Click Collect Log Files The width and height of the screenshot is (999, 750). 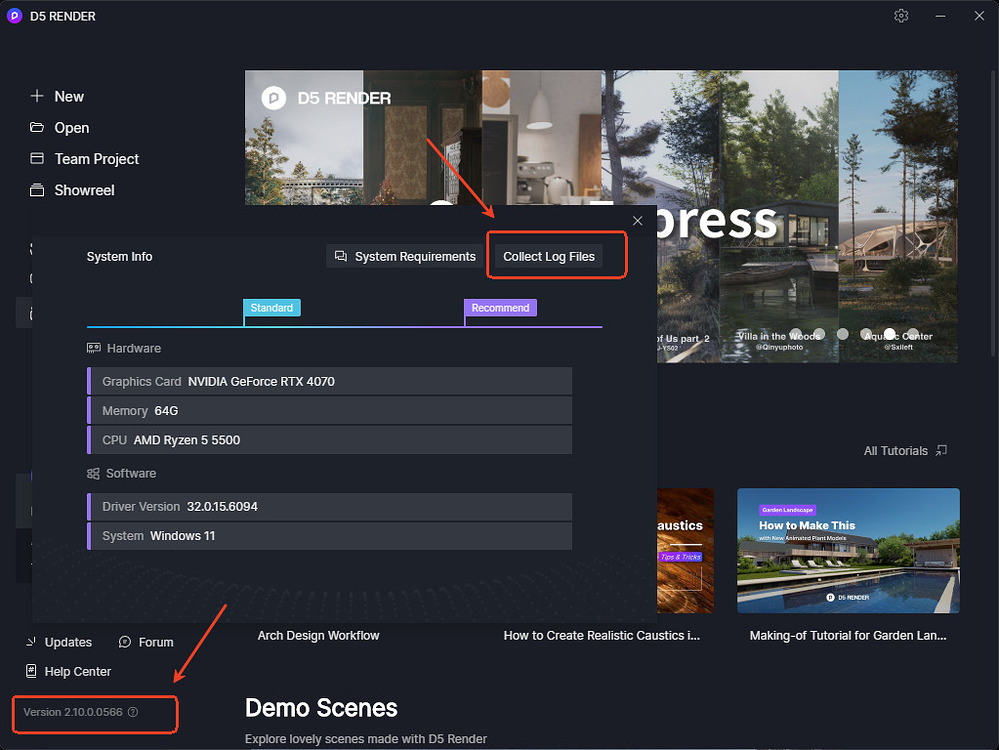(x=549, y=256)
